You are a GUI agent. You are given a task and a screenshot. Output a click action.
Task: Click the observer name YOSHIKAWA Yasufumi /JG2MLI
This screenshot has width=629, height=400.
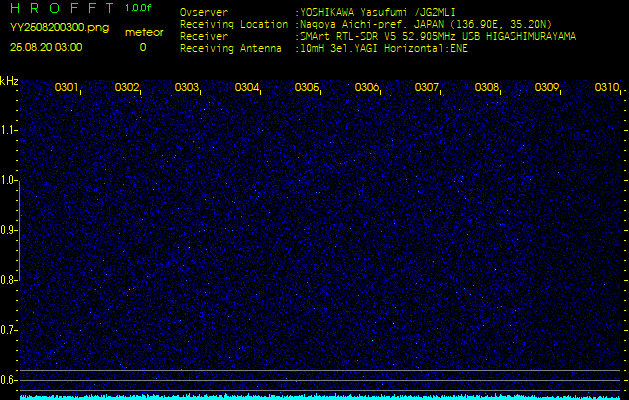(x=378, y=12)
